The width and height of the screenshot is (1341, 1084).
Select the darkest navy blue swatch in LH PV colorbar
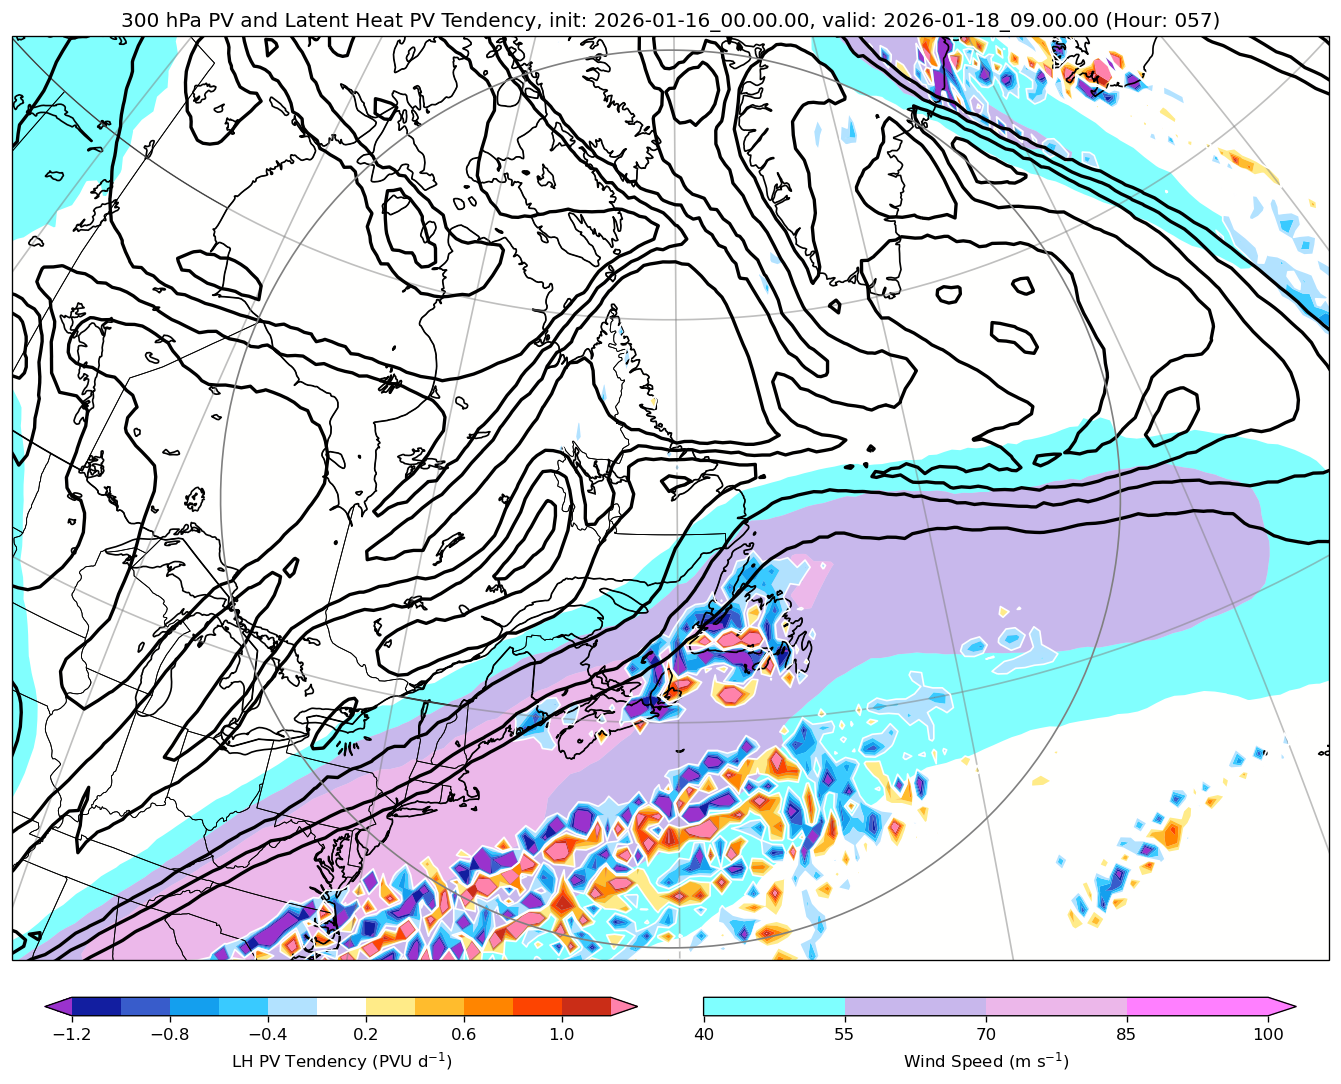coord(96,1006)
